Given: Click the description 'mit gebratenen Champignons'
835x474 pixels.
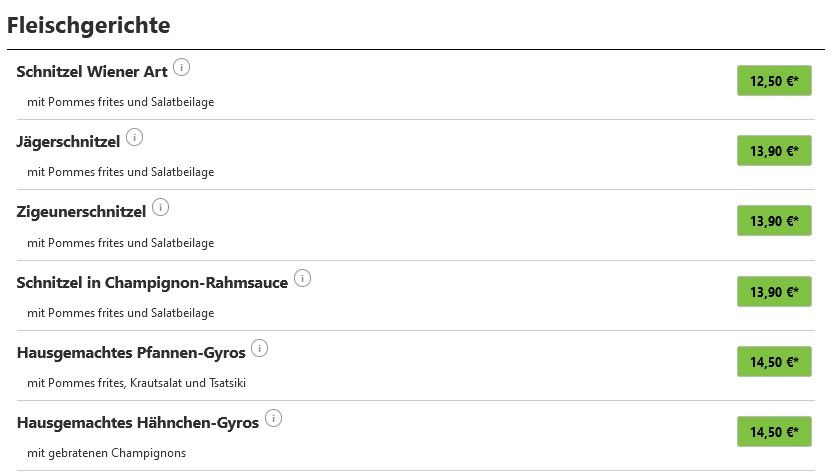Looking at the screenshot, I should pos(107,453).
